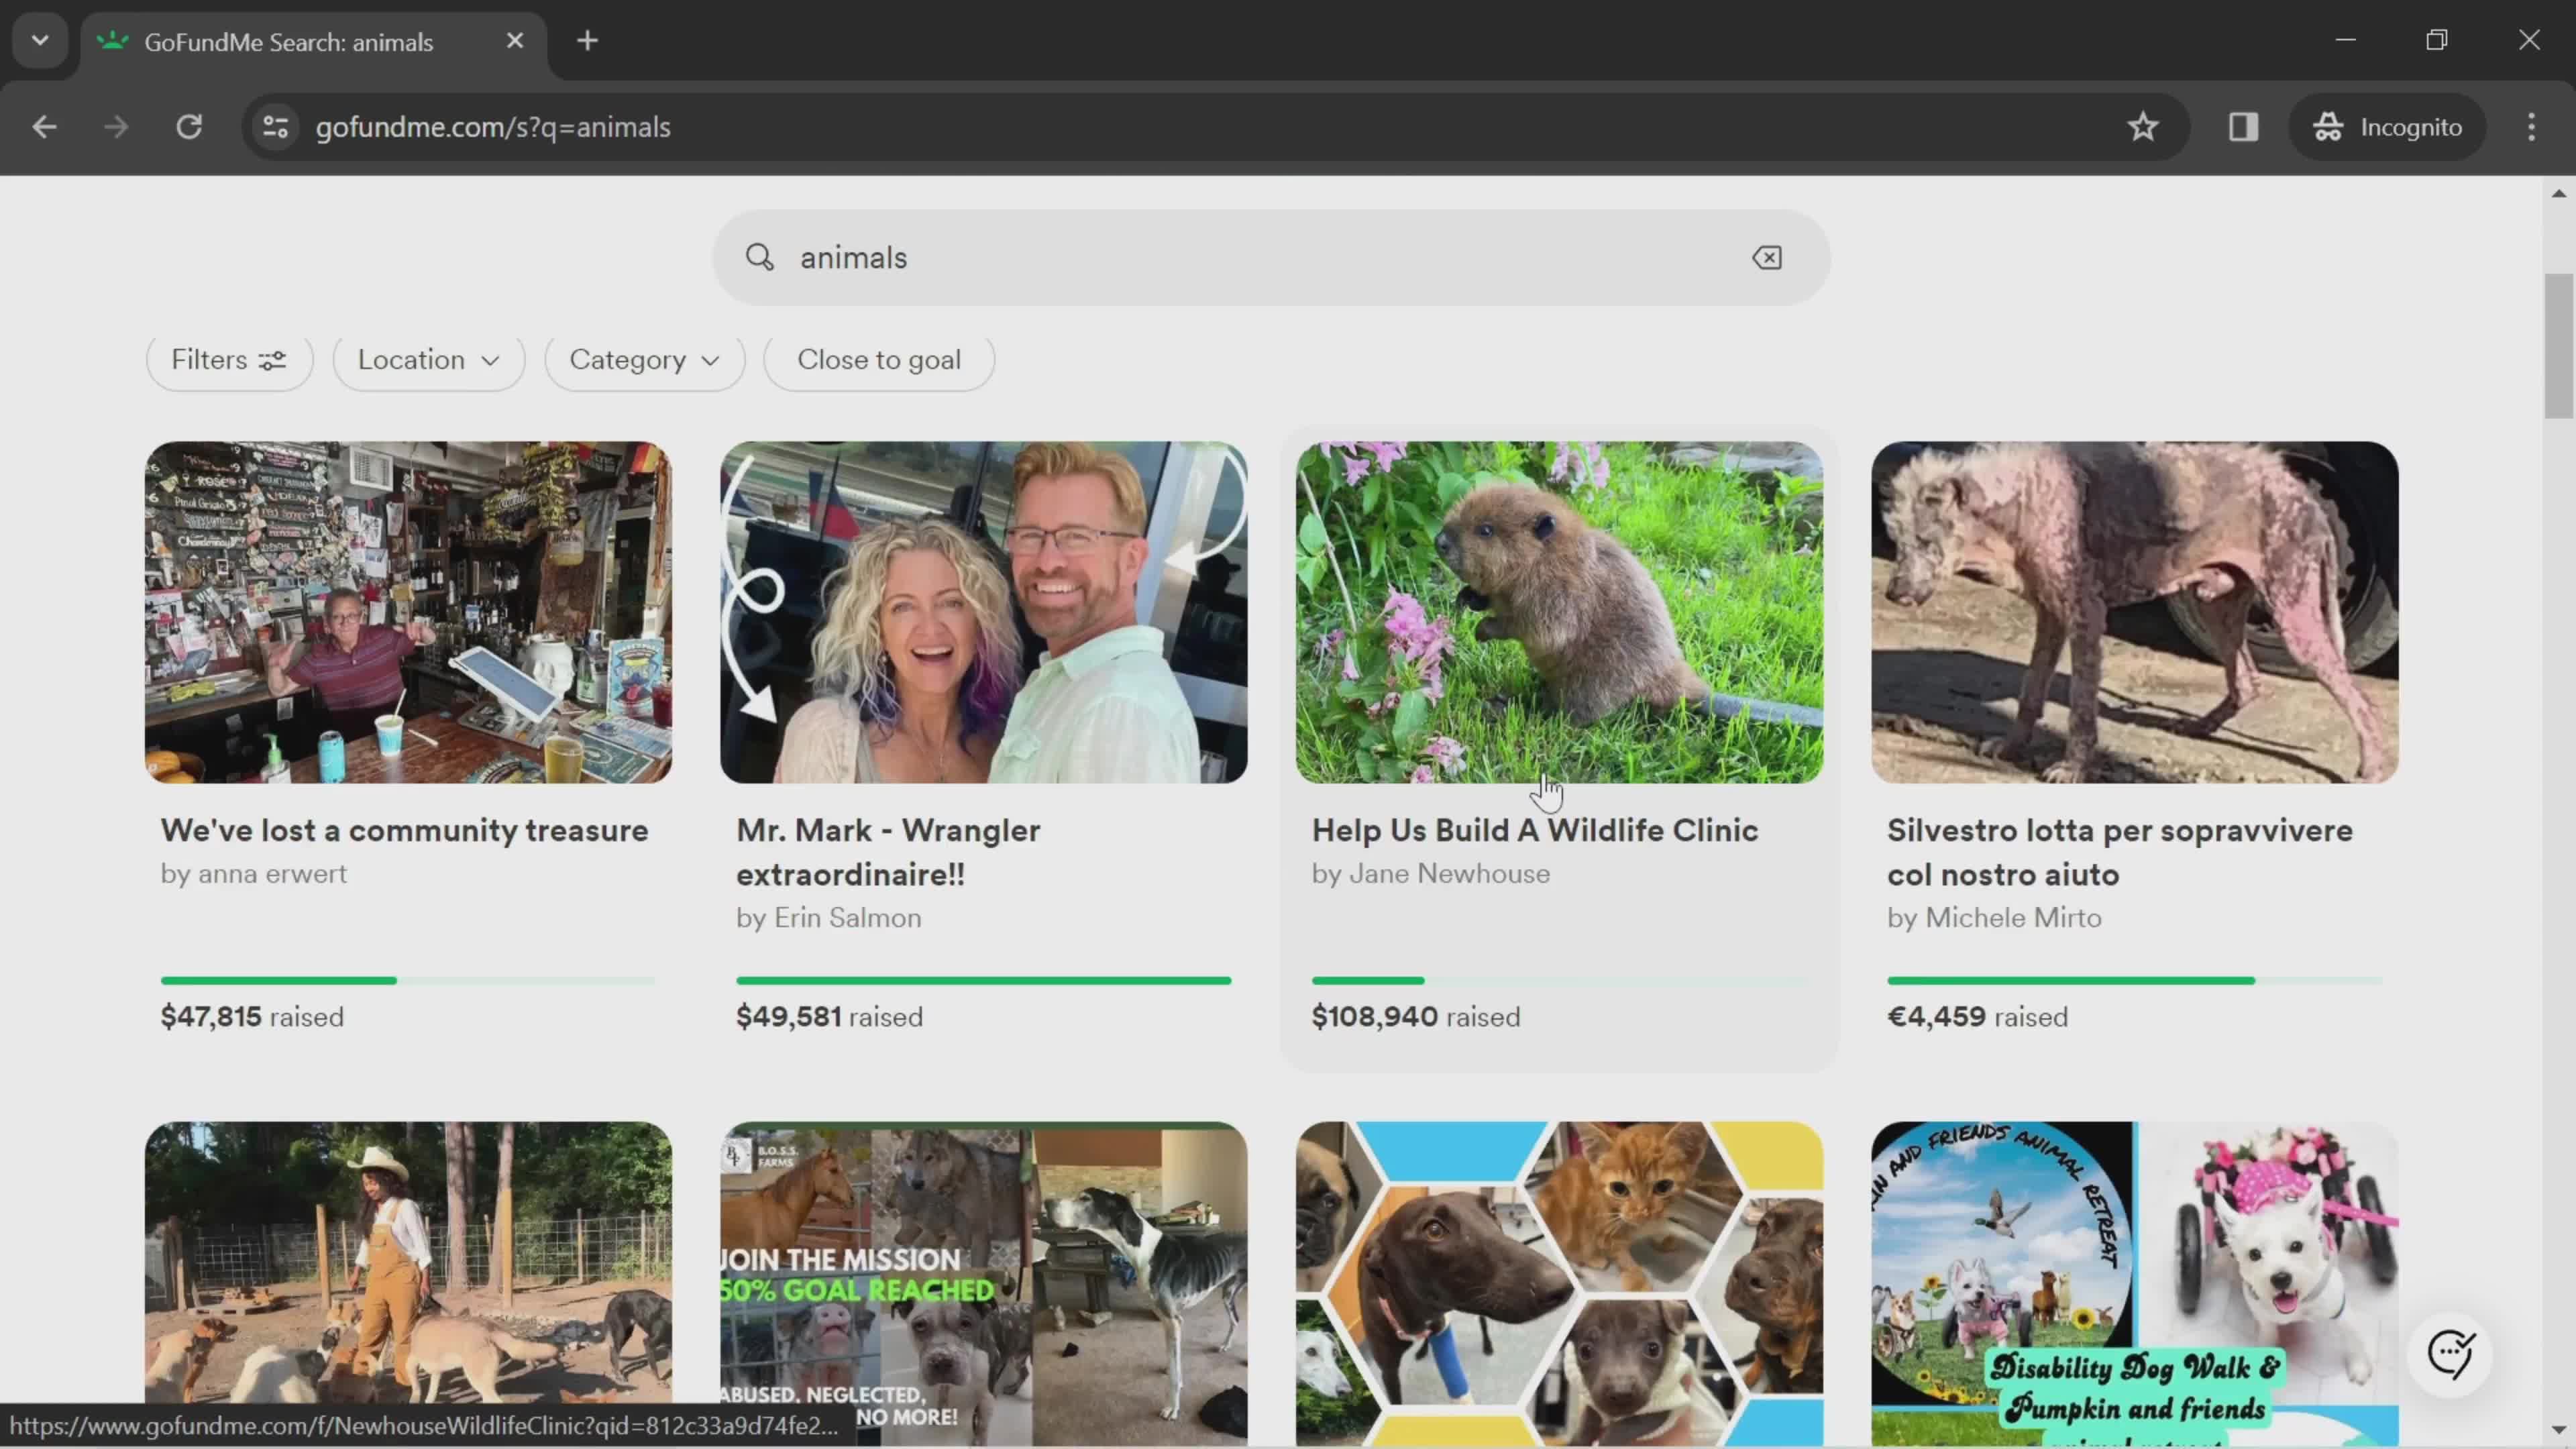2576x1449 pixels.
Task: Reload the GoFundMe page
Action: click(189, 127)
